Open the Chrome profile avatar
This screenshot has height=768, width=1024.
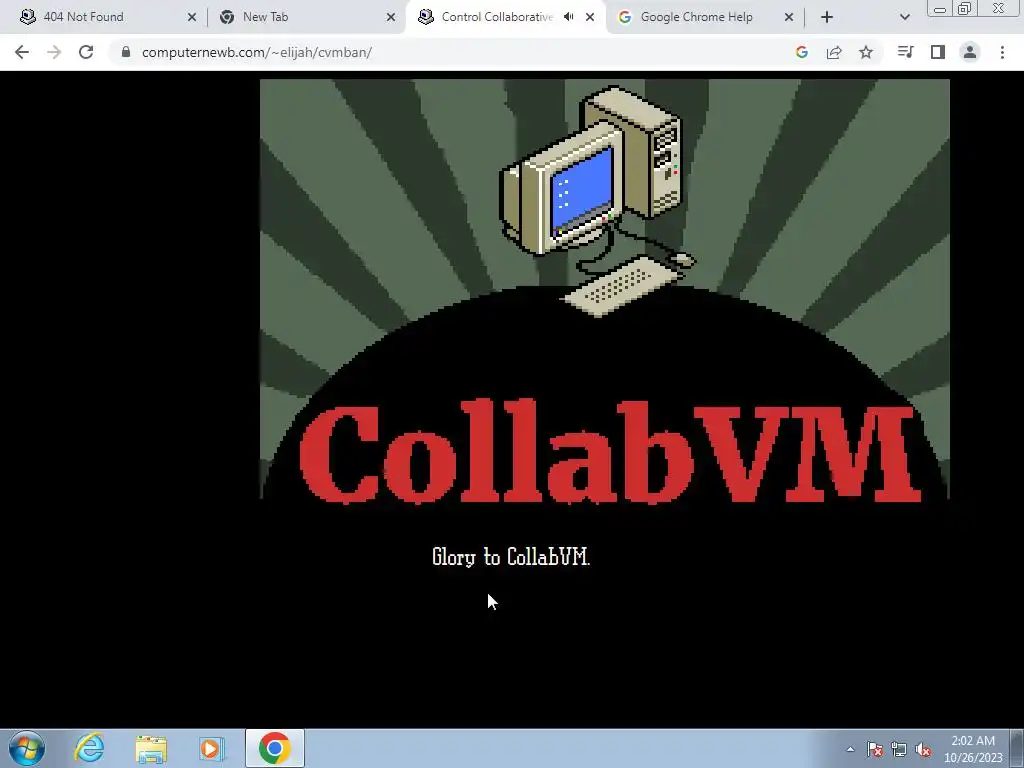(x=970, y=52)
